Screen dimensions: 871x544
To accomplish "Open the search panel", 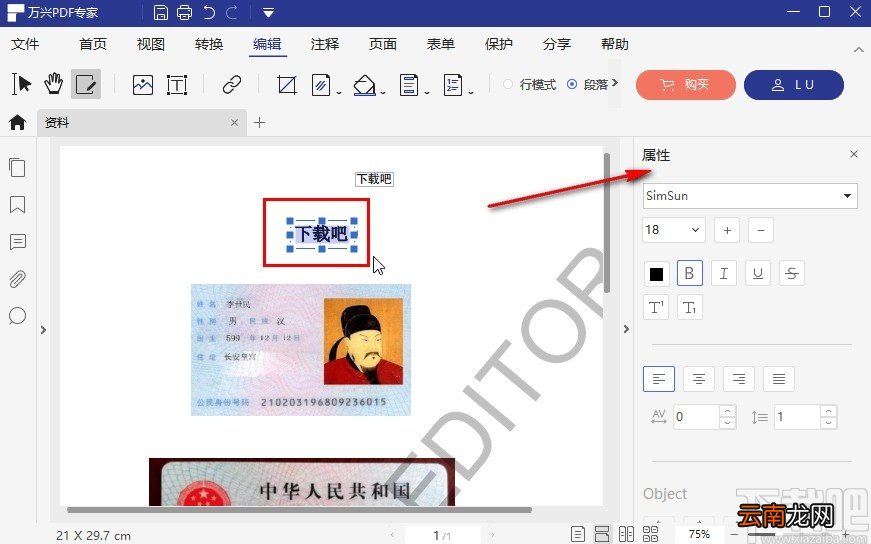I will [17, 316].
